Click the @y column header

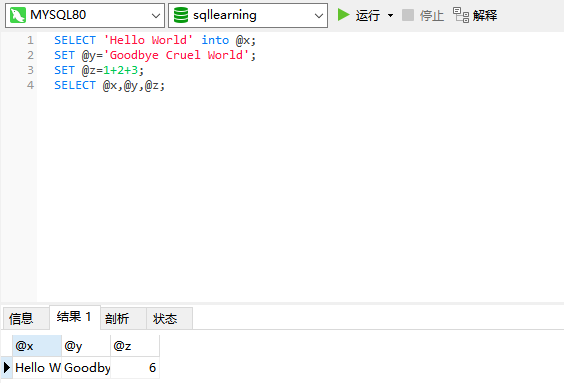click(86, 346)
